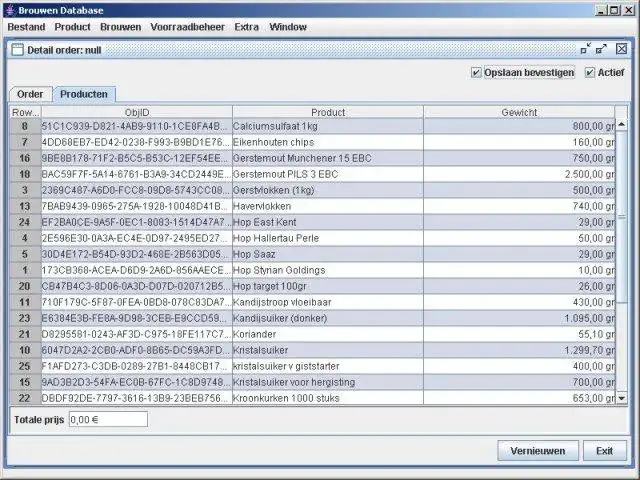This screenshot has width=640, height=480.
Task: Select the Hop target 100gr cell
Action: point(328,286)
